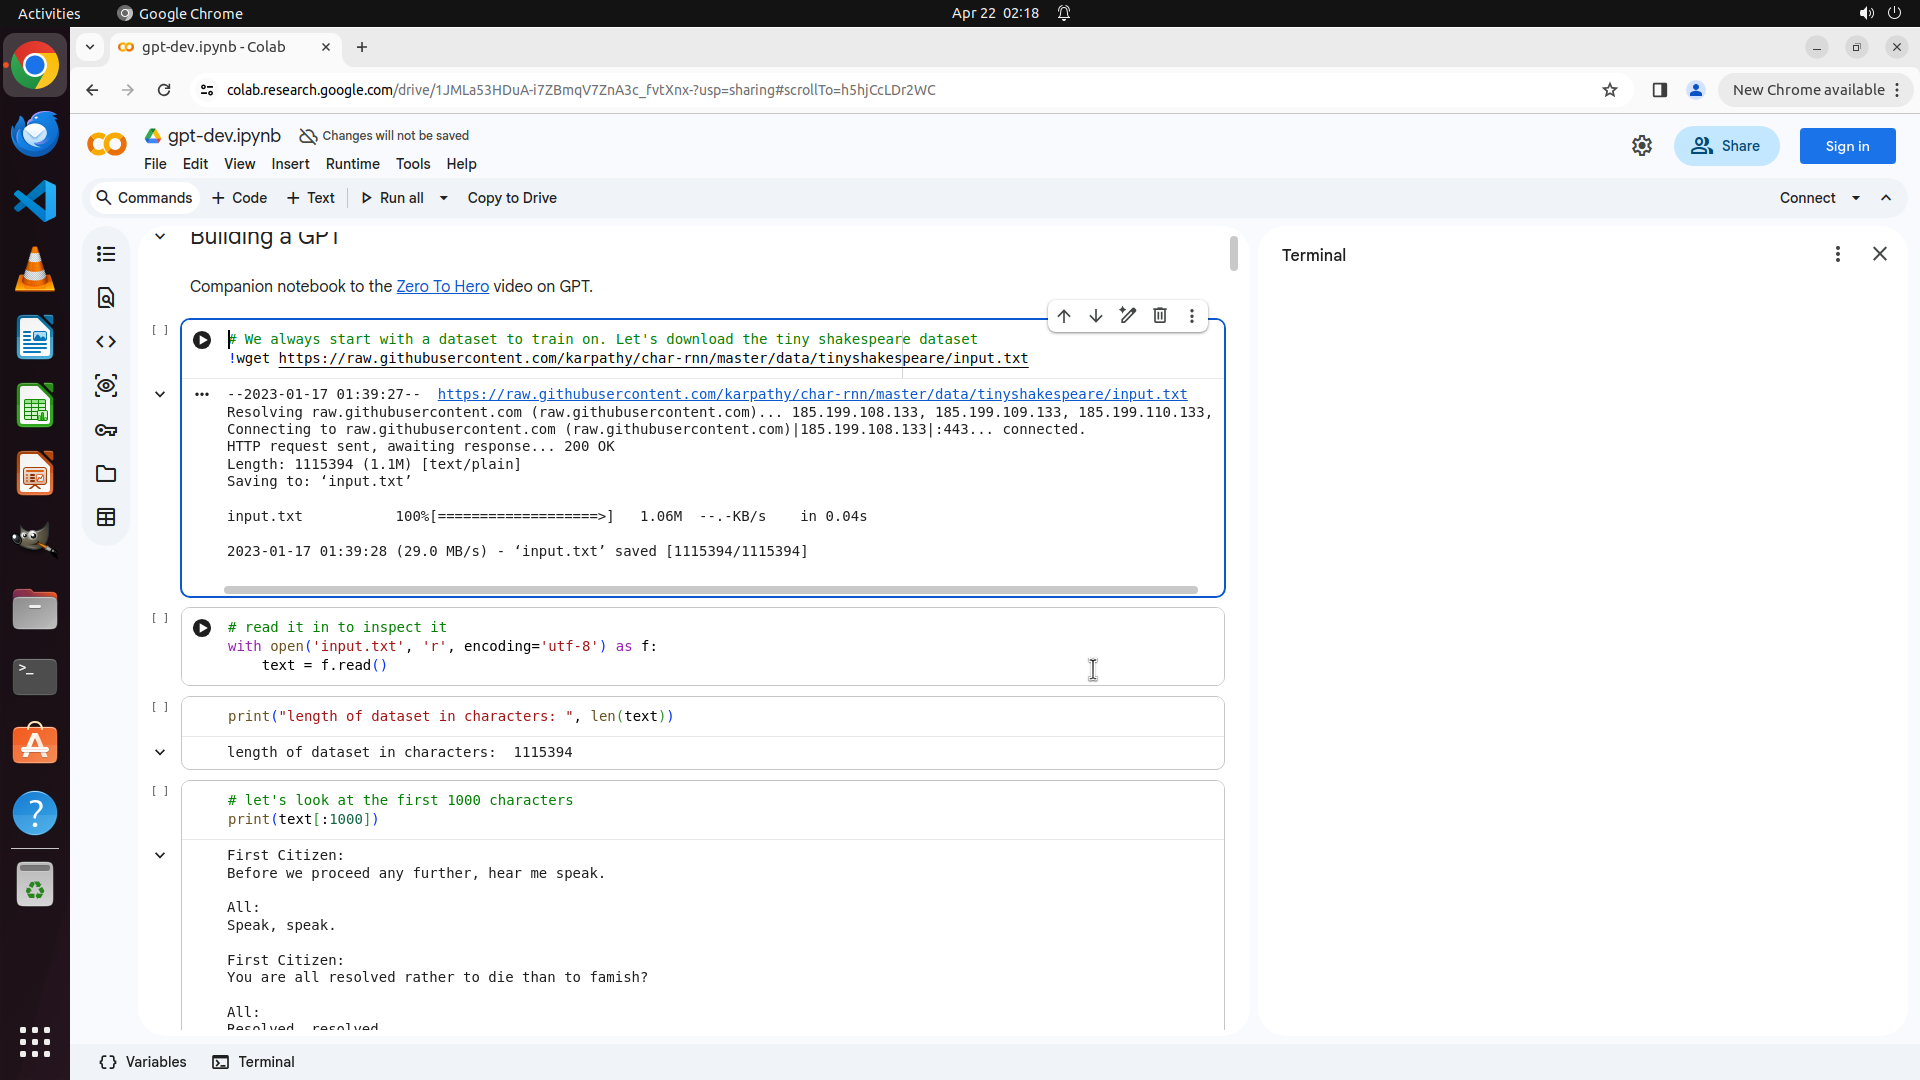Click the wget output horizontal scrollbar
Screen dimensions: 1920x1080
click(x=710, y=590)
